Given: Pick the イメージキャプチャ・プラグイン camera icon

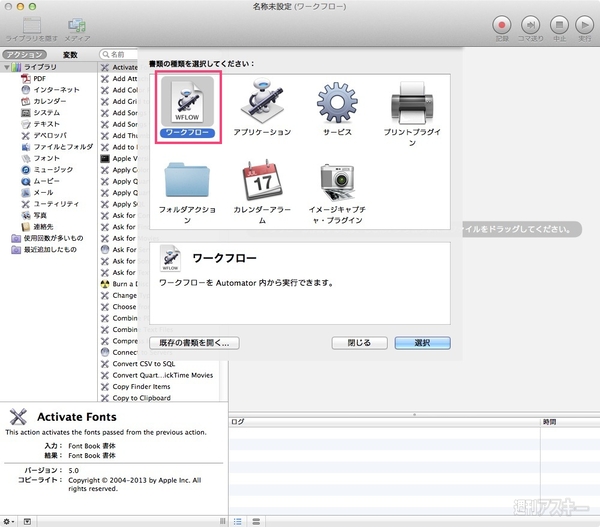Looking at the screenshot, I should [337, 181].
